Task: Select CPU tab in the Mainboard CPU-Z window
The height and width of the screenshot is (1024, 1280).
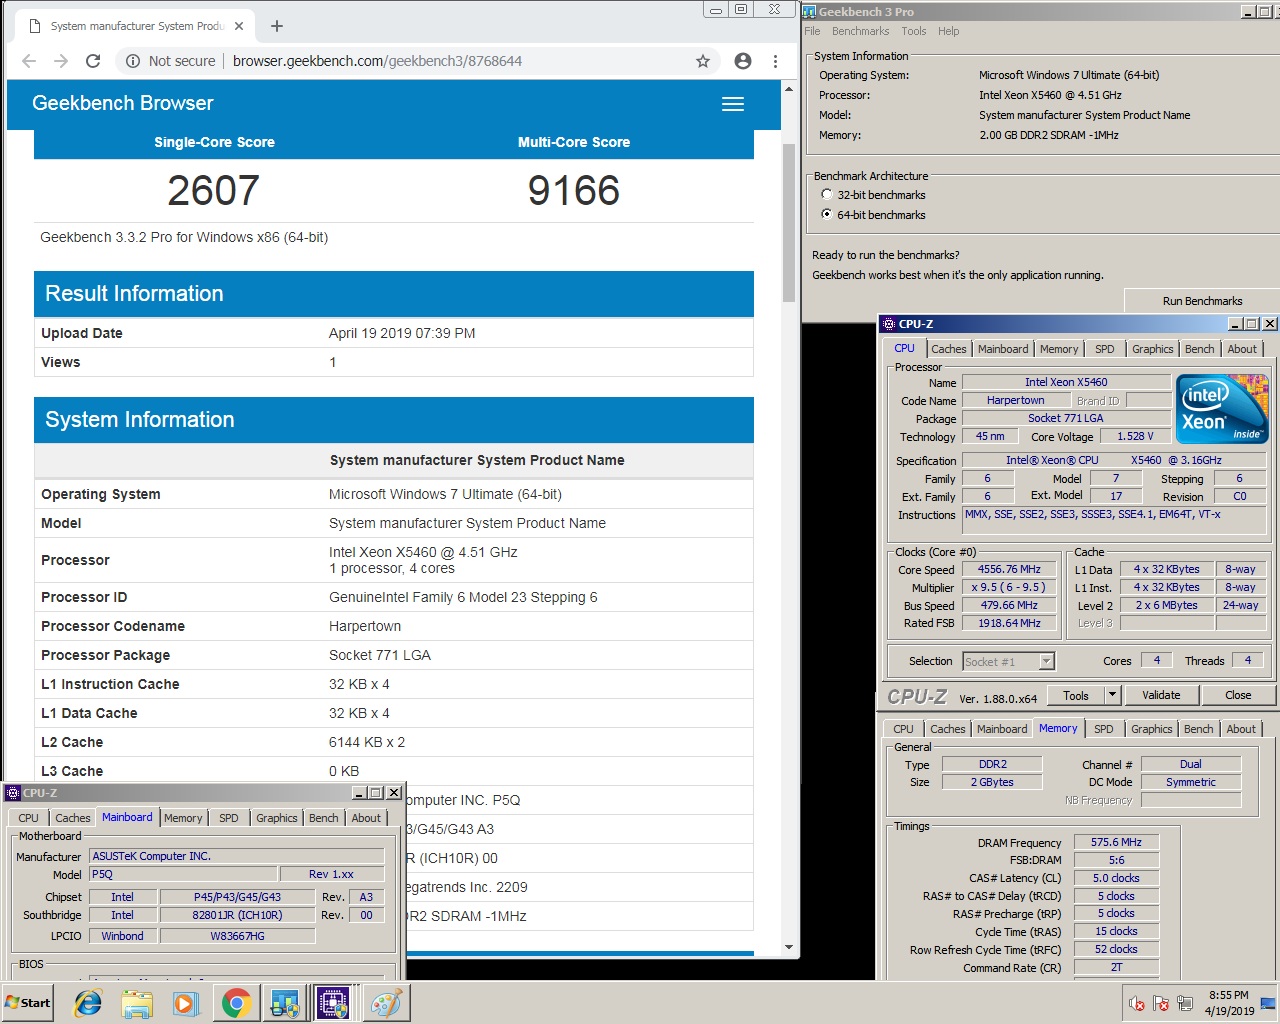Action: (29, 818)
